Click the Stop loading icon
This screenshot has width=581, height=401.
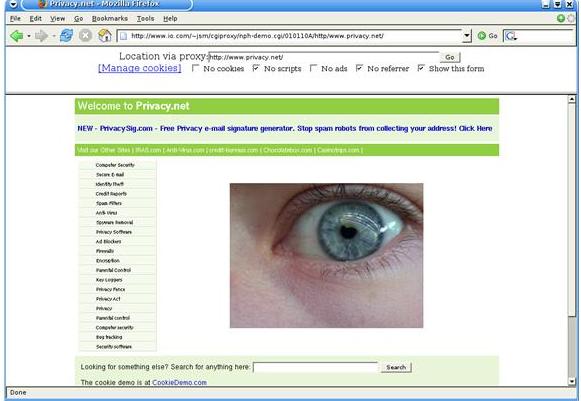click(x=86, y=36)
